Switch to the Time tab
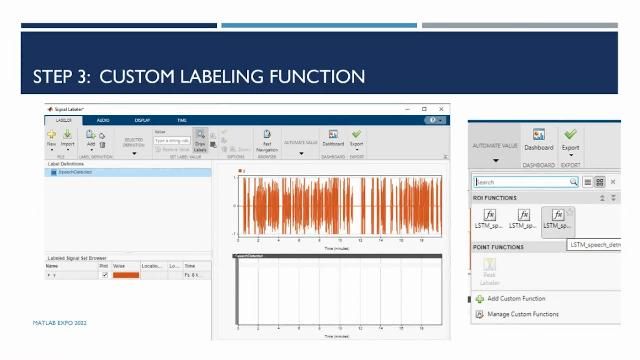Screen dimensions: 640x360 [x=182, y=120]
